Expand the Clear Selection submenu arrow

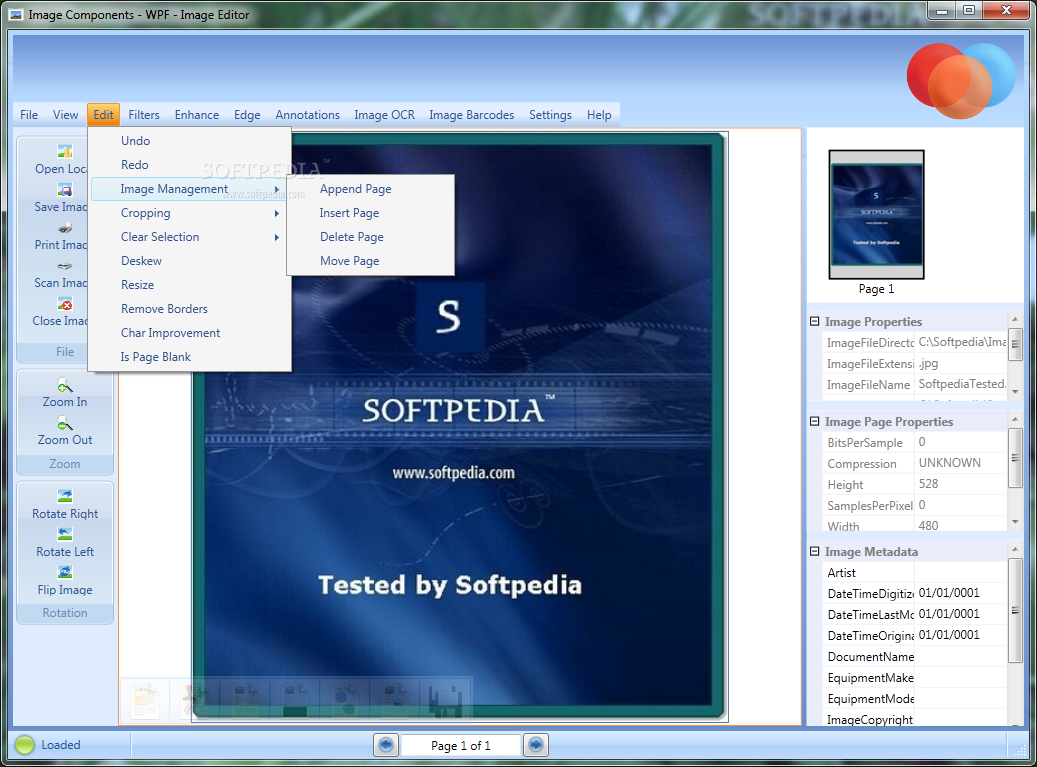pos(277,237)
